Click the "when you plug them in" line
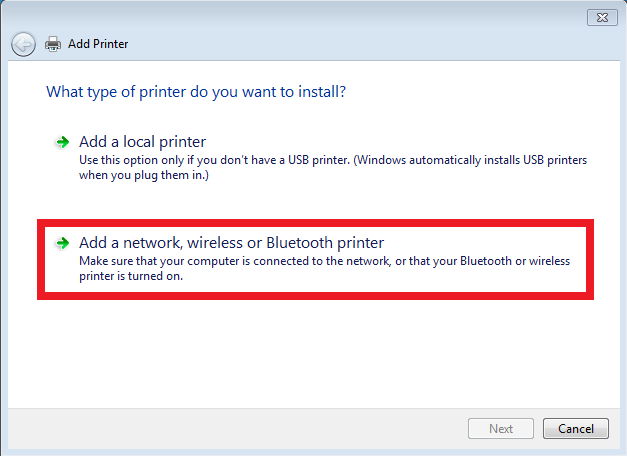Image resolution: width=627 pixels, height=456 pixels. (x=144, y=176)
